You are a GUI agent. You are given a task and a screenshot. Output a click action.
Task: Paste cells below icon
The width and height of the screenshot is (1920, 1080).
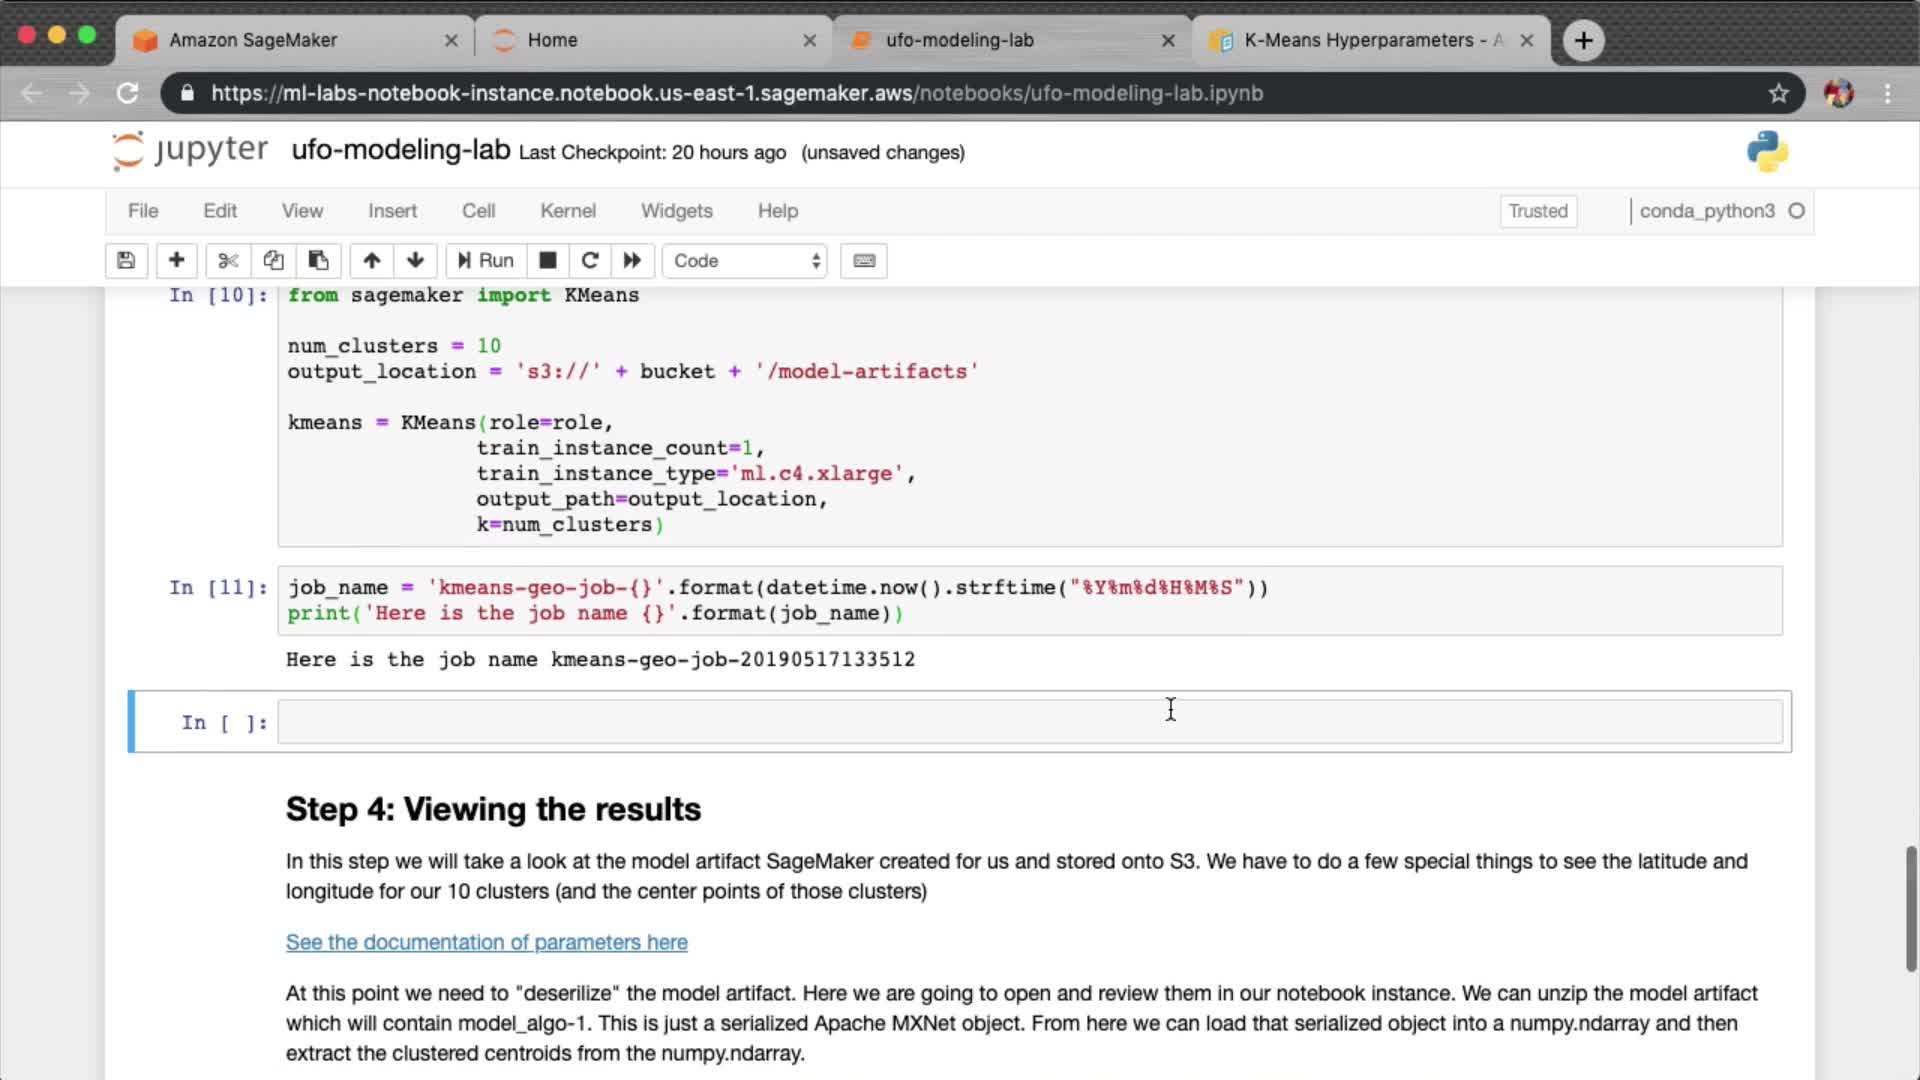click(x=318, y=261)
